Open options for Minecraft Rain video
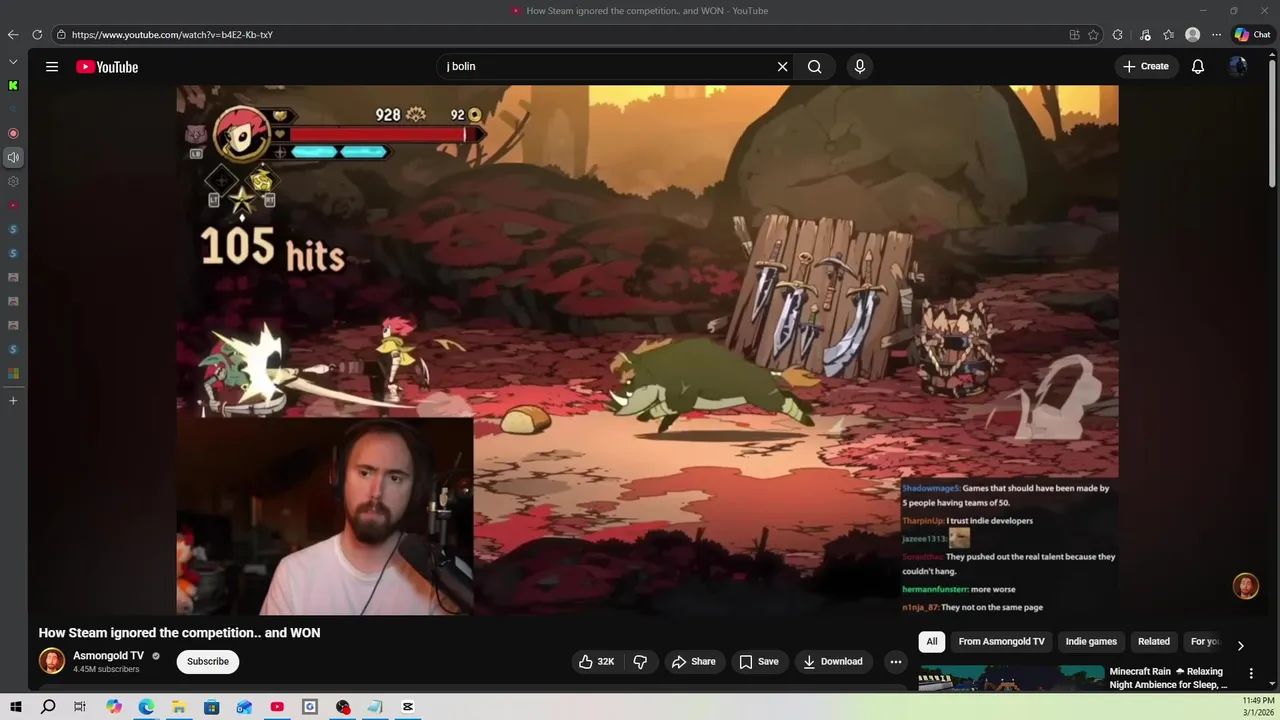The image size is (1280, 720). pyautogui.click(x=1251, y=674)
